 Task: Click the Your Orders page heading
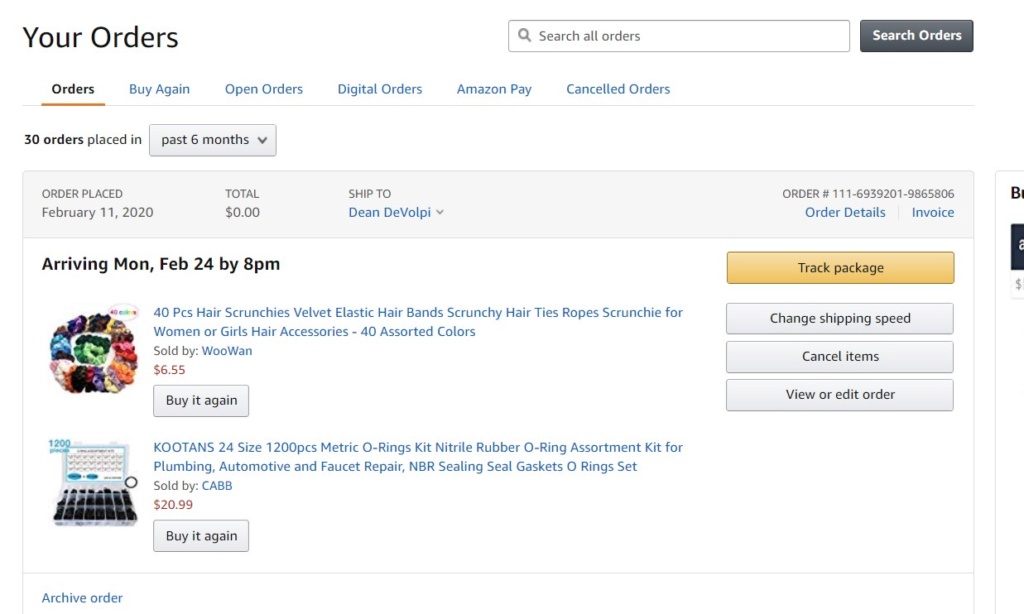(101, 37)
